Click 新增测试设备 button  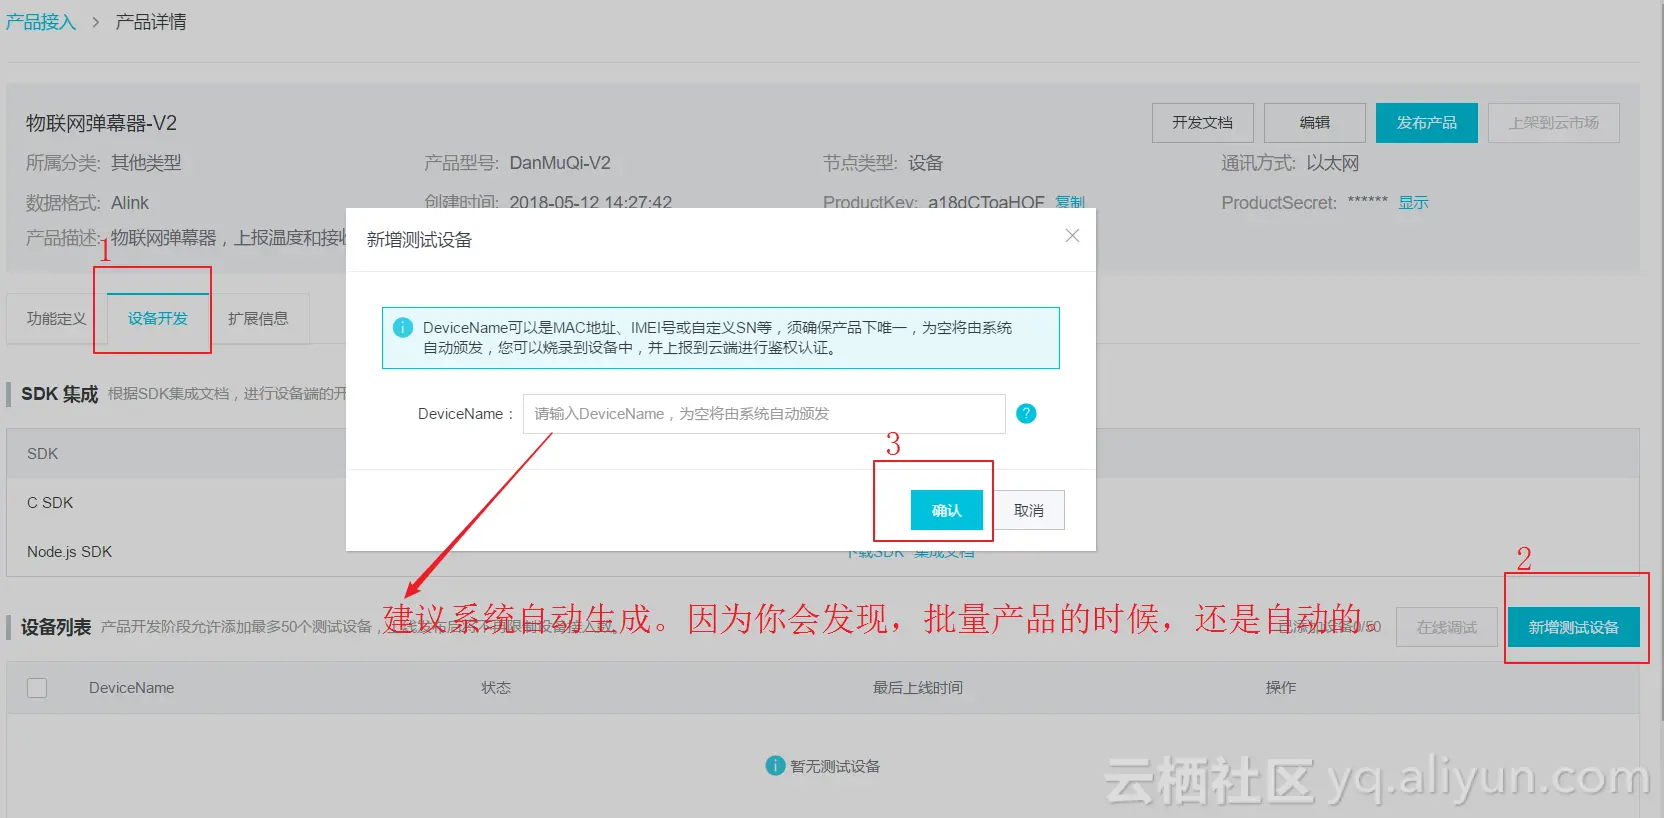click(1573, 627)
